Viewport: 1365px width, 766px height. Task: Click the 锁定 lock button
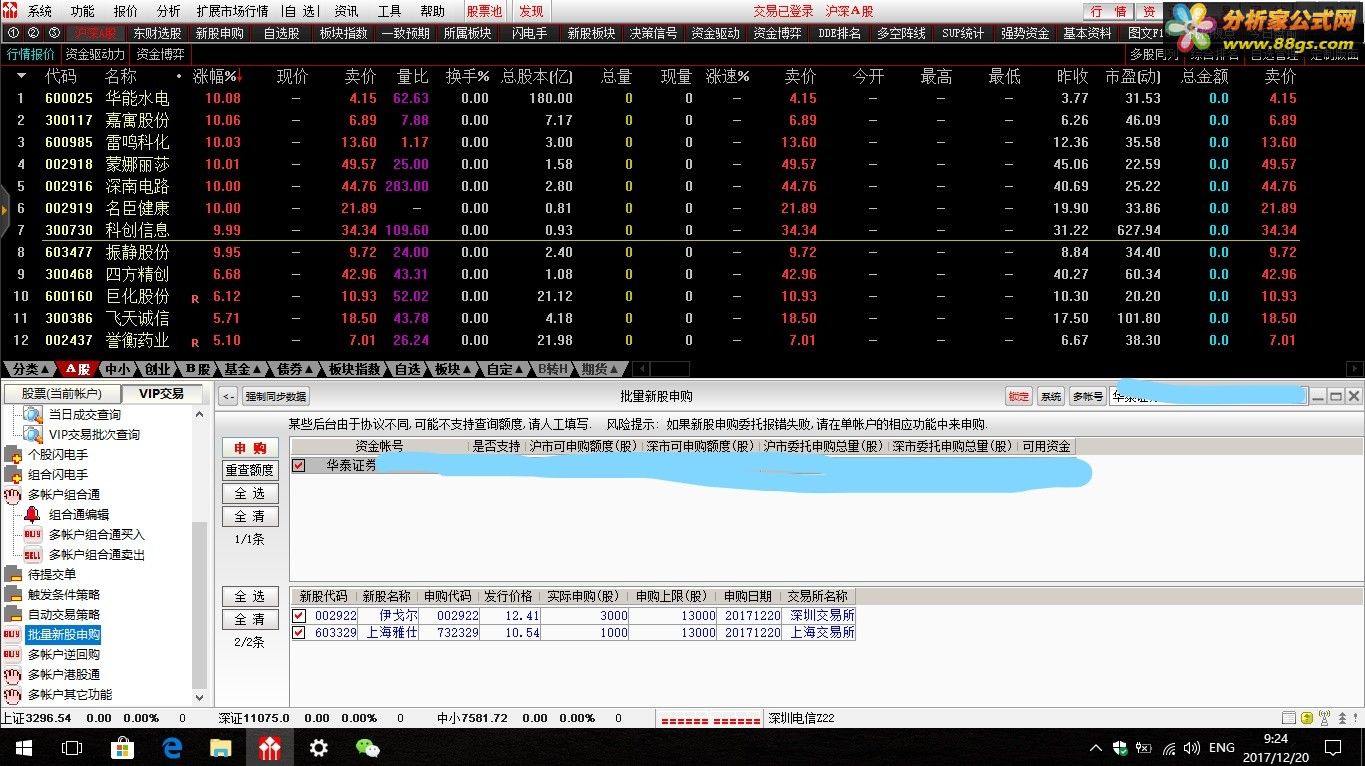click(x=1018, y=396)
